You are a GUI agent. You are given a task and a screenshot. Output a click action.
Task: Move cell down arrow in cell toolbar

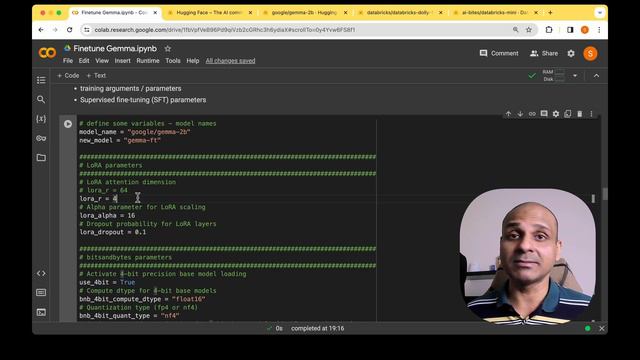[x=520, y=114]
